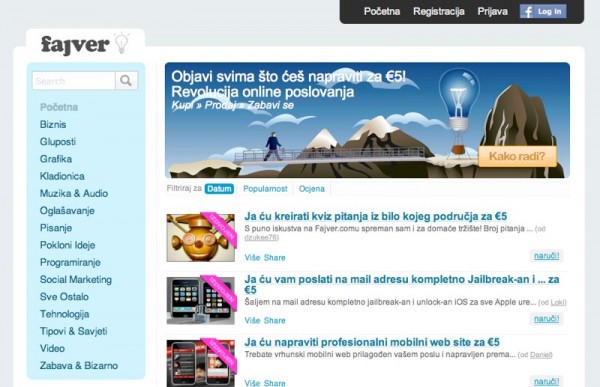Click the Fajver logo with lightbulb

[85, 44]
